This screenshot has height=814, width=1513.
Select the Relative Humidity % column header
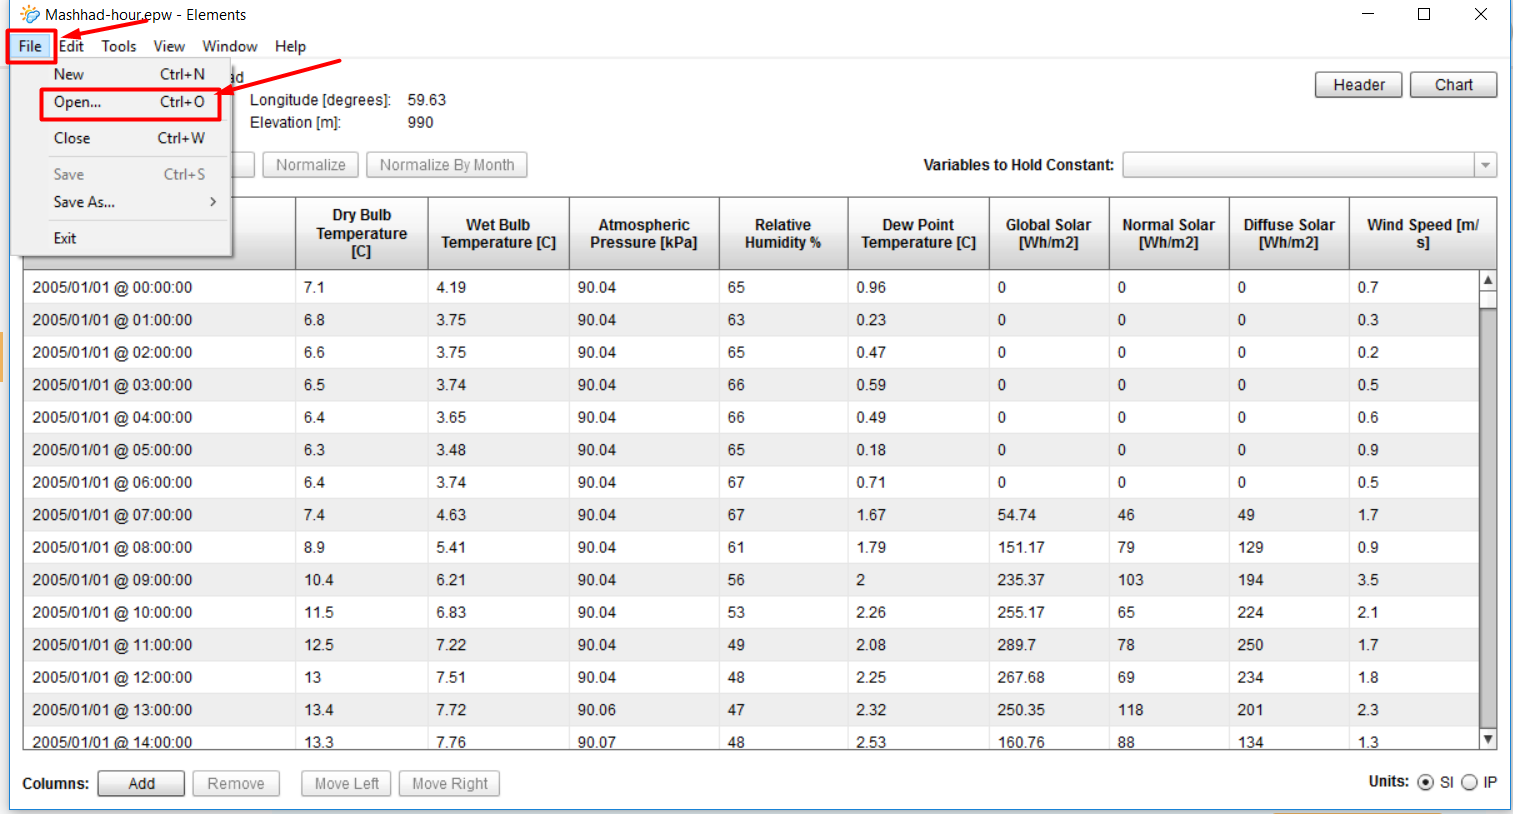pyautogui.click(x=783, y=233)
